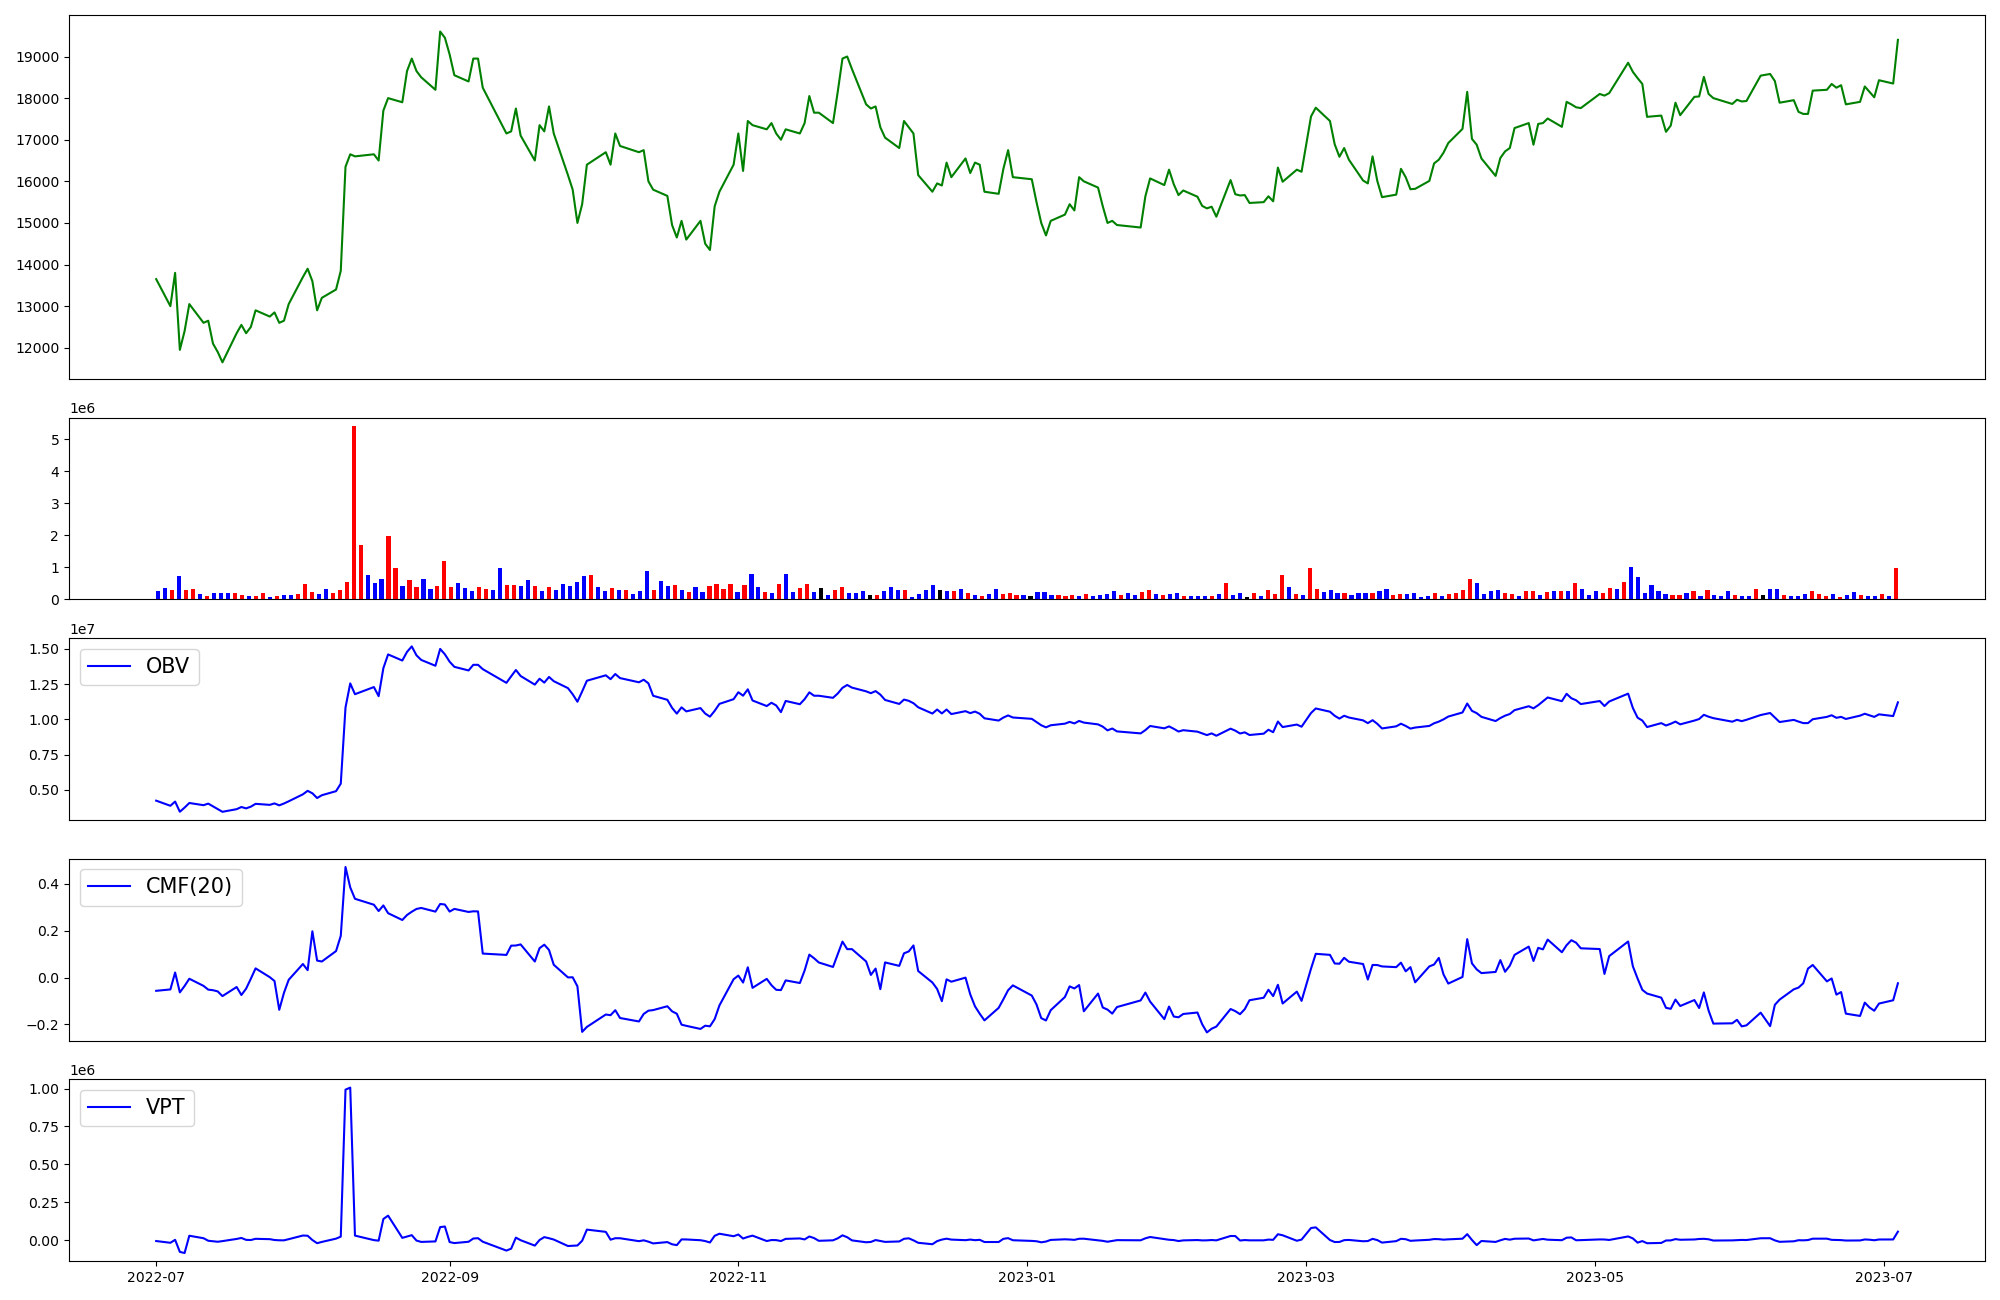Click the 2022-09 x-axis date label
The height and width of the screenshot is (1300, 2000).
point(450,1277)
